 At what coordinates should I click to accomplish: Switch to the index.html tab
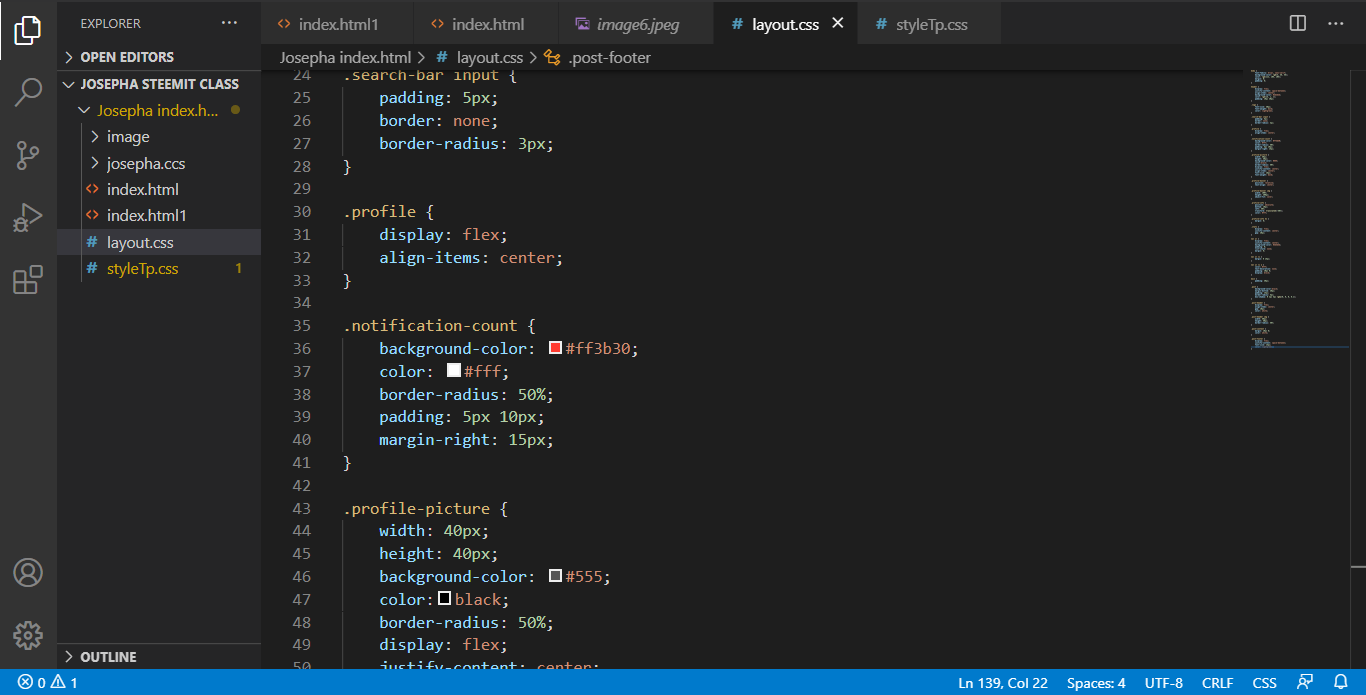point(488,24)
